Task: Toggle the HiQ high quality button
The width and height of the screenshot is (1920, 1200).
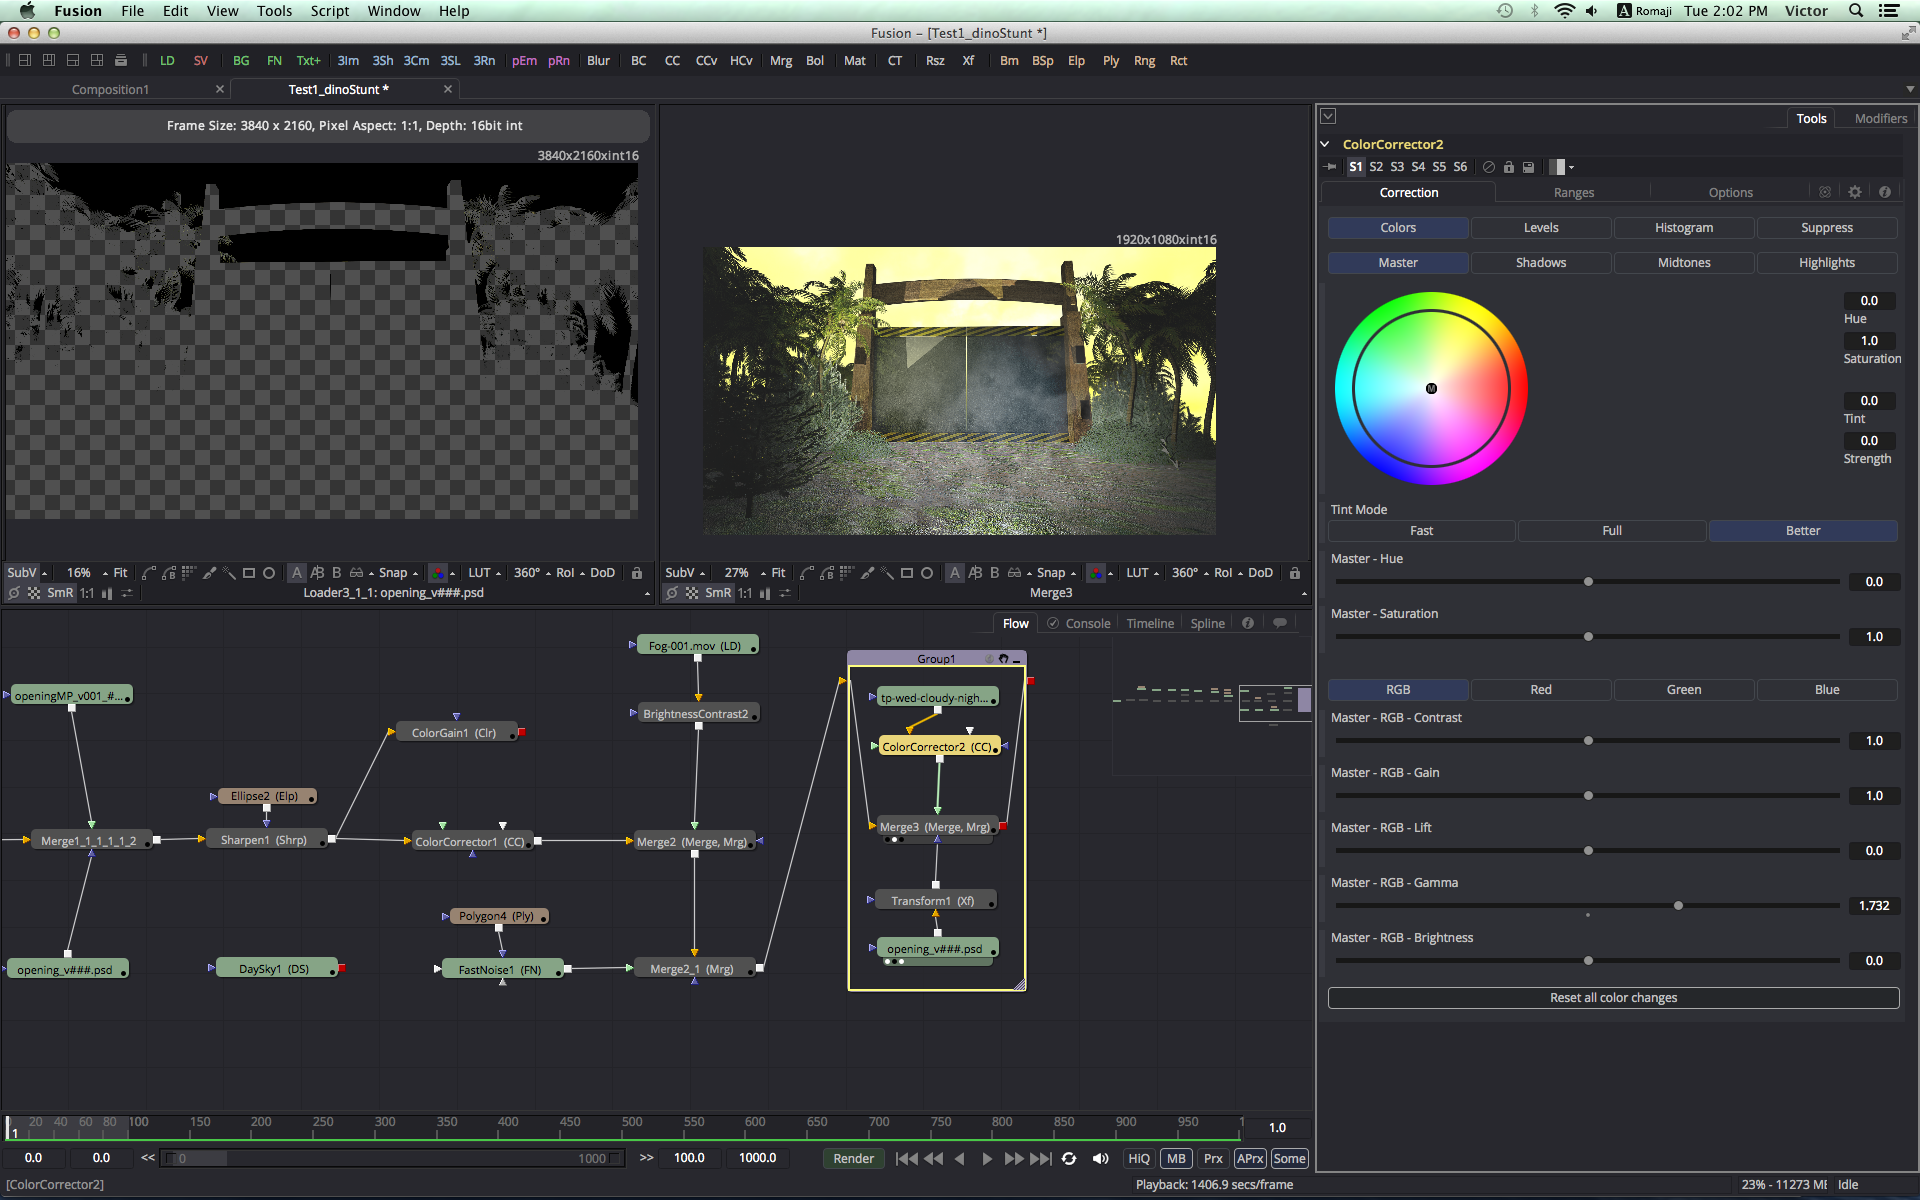Action: coord(1139,1158)
